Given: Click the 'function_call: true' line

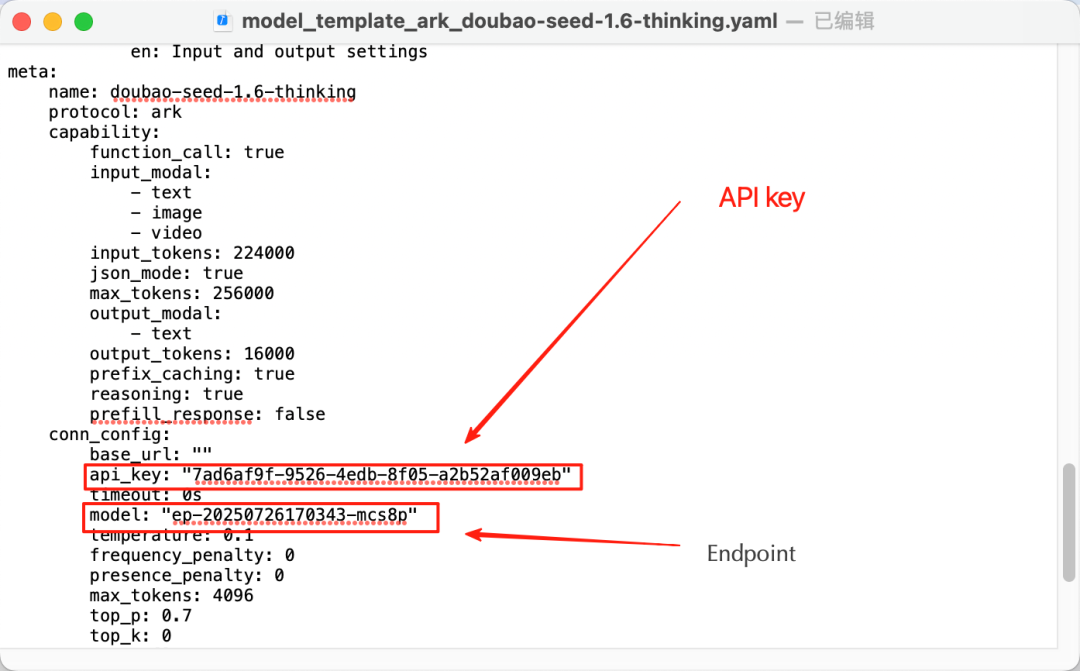Looking at the screenshot, I should (x=187, y=152).
